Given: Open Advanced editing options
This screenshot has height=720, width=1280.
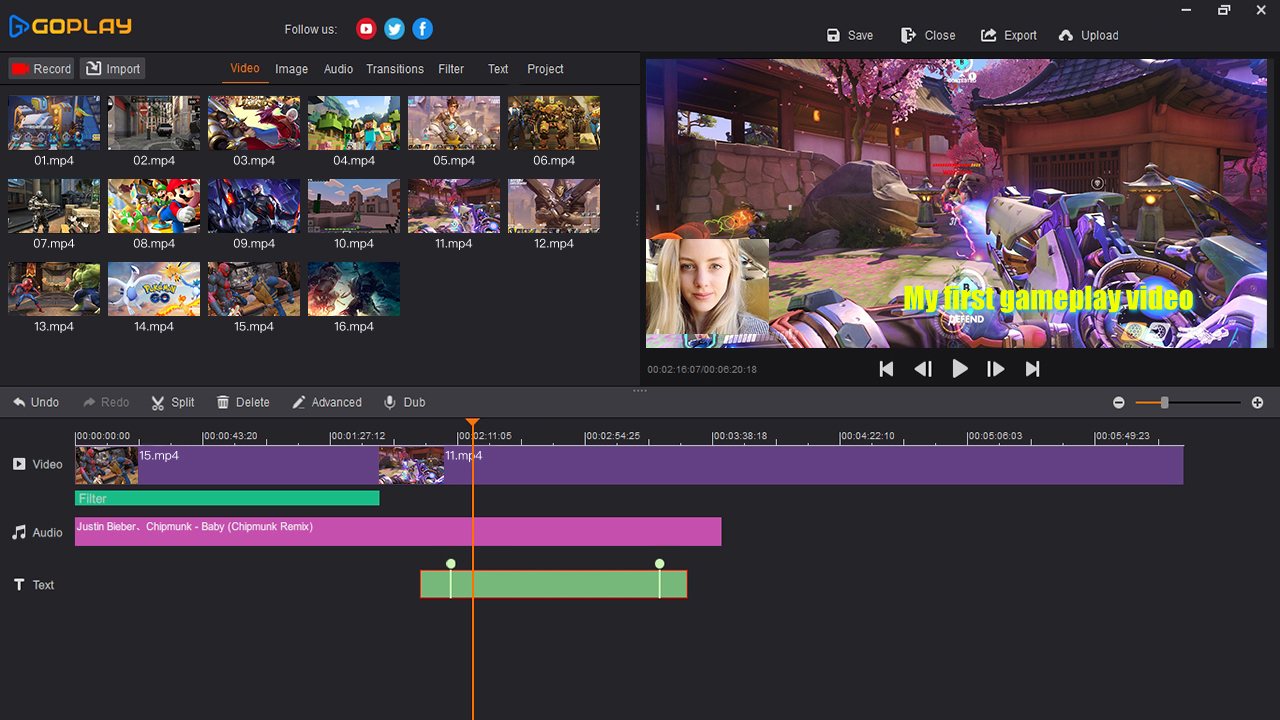Looking at the screenshot, I should coord(327,402).
